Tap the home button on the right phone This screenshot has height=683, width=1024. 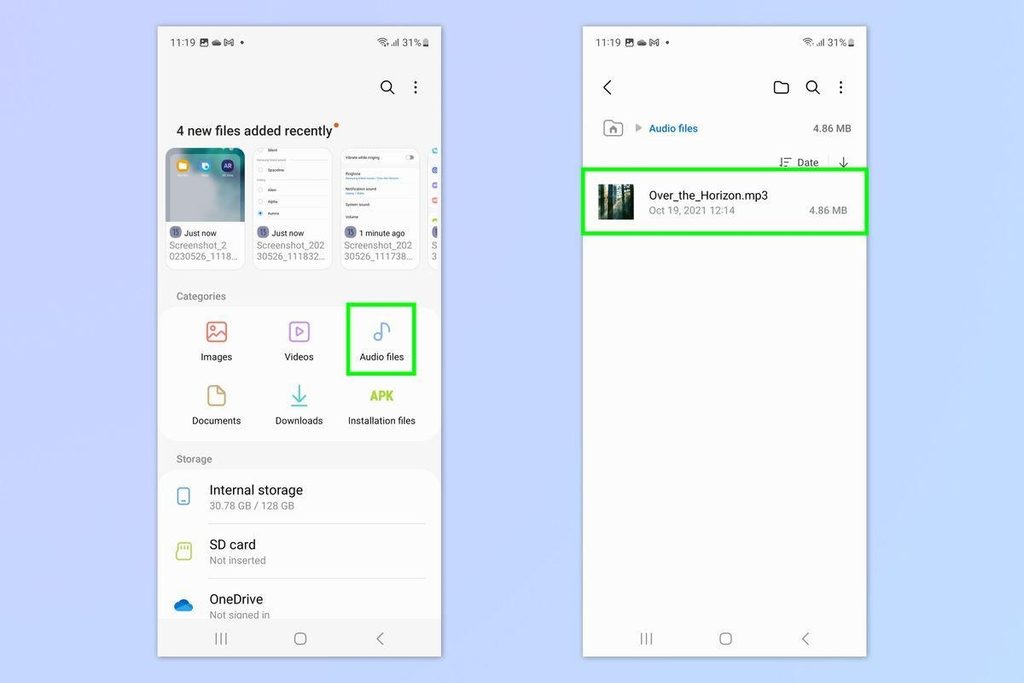point(726,639)
